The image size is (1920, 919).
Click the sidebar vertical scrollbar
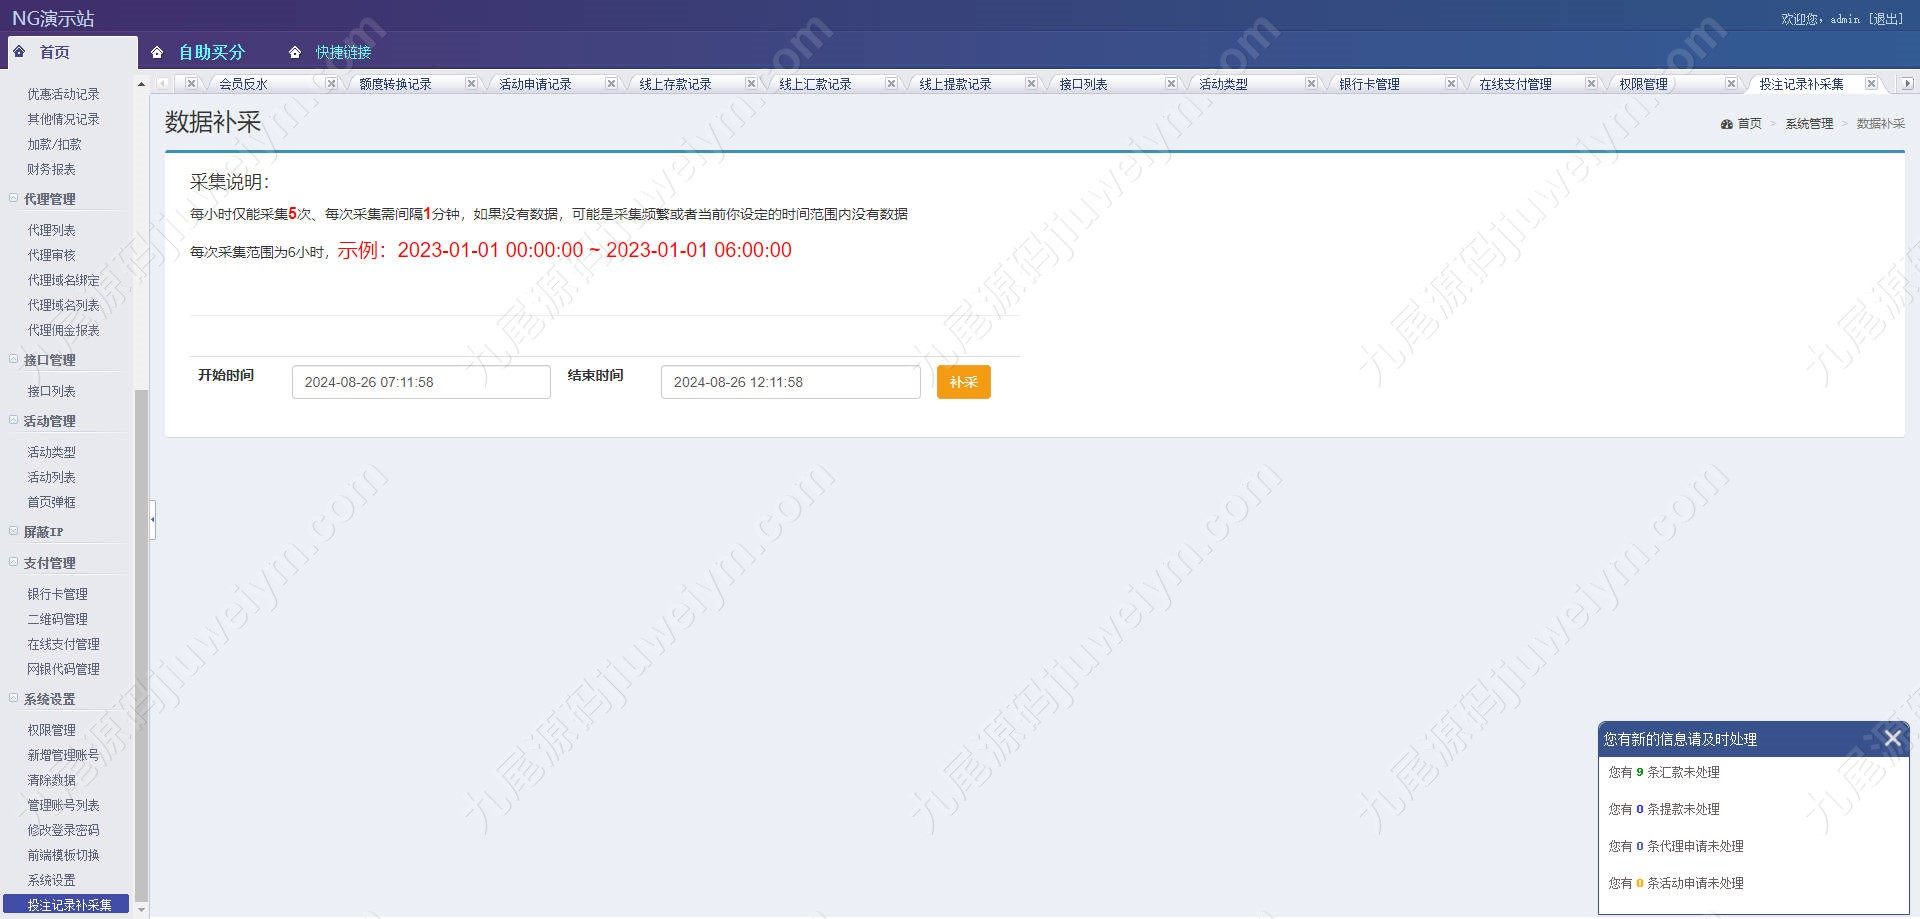pyautogui.click(x=141, y=645)
